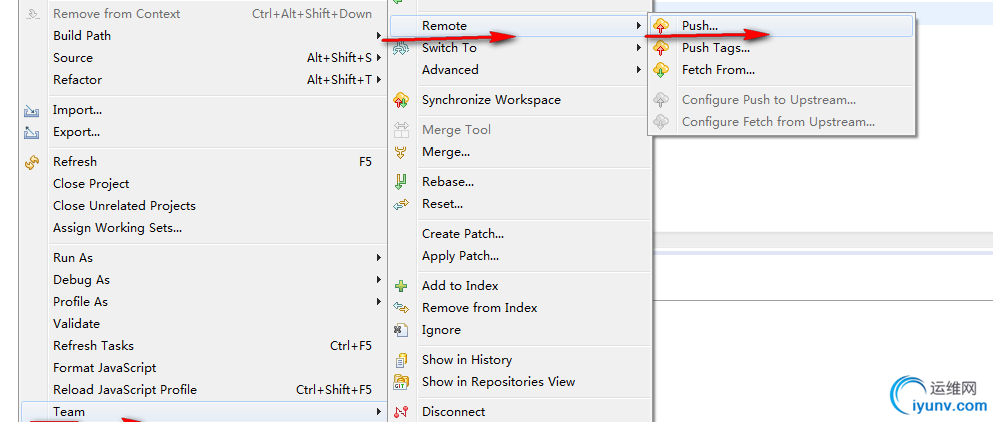Click the Import icon

click(x=32, y=110)
